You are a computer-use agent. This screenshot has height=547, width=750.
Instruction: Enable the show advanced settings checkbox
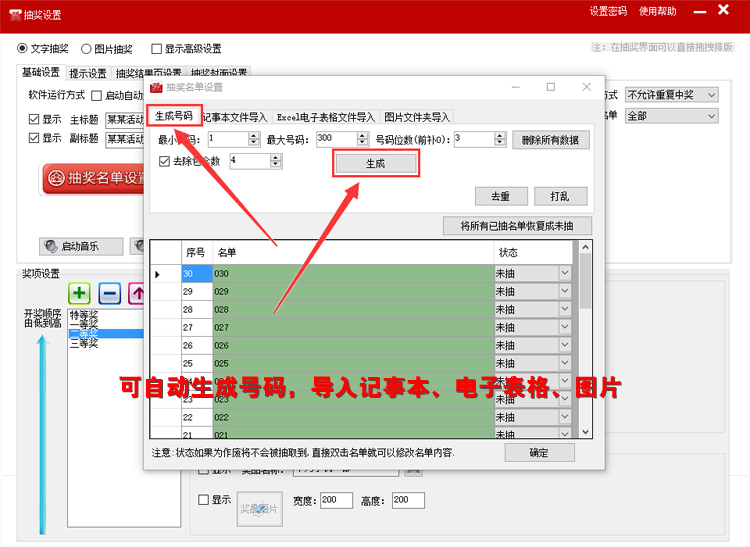pos(157,49)
